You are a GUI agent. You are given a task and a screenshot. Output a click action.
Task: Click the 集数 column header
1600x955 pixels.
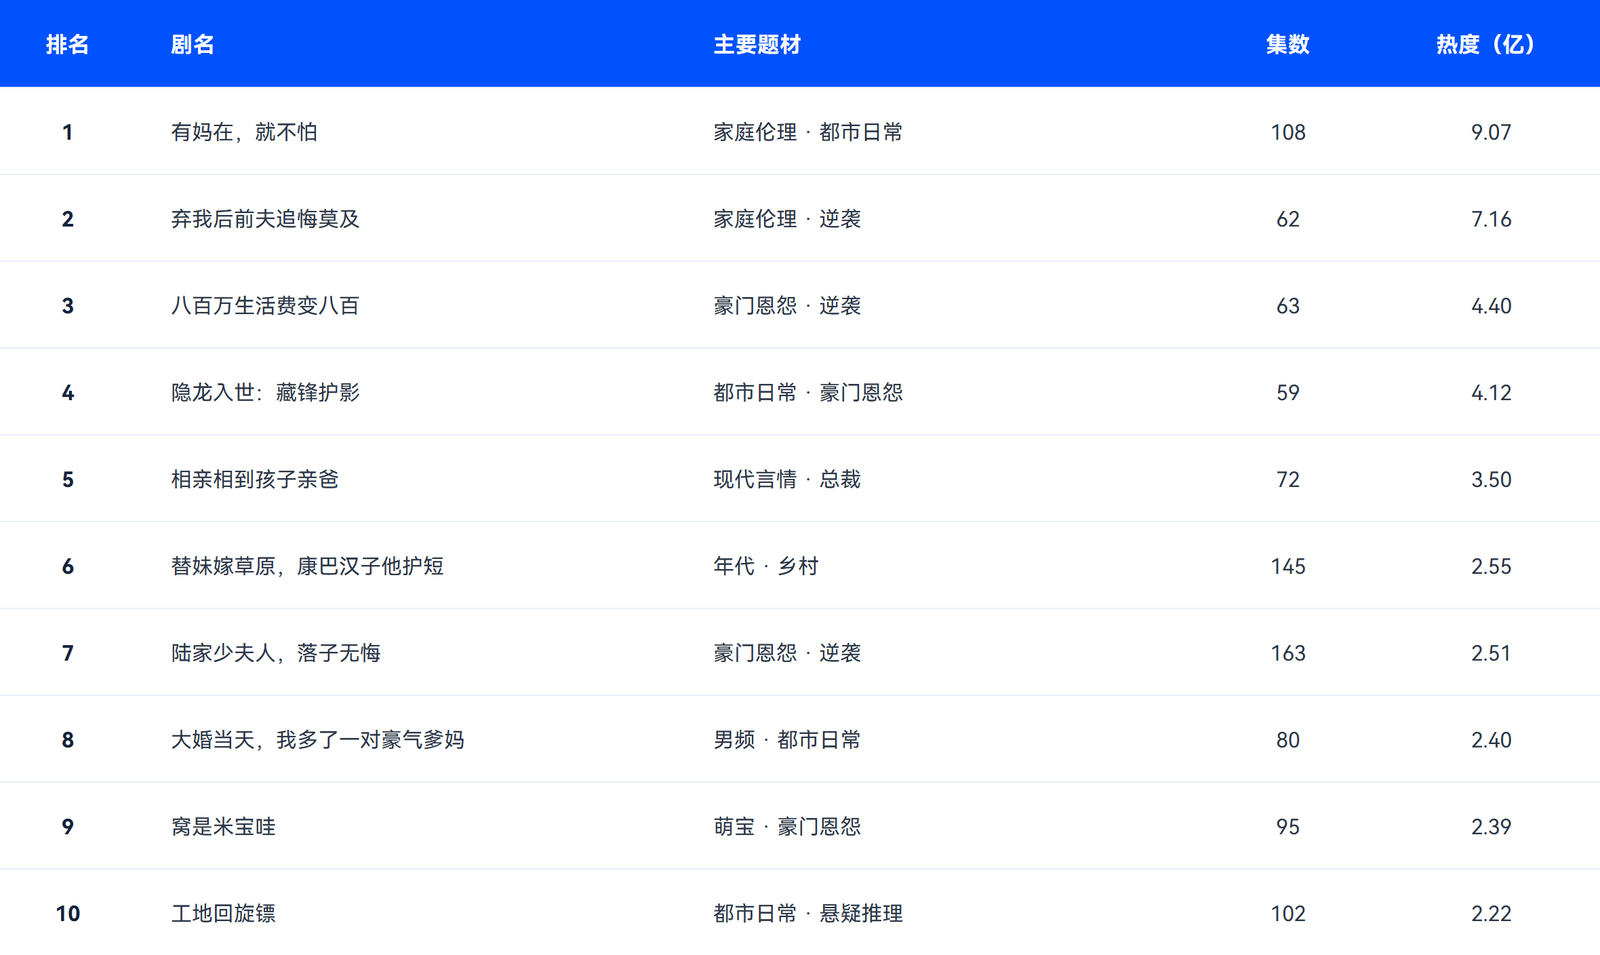pyautogui.click(x=1287, y=44)
